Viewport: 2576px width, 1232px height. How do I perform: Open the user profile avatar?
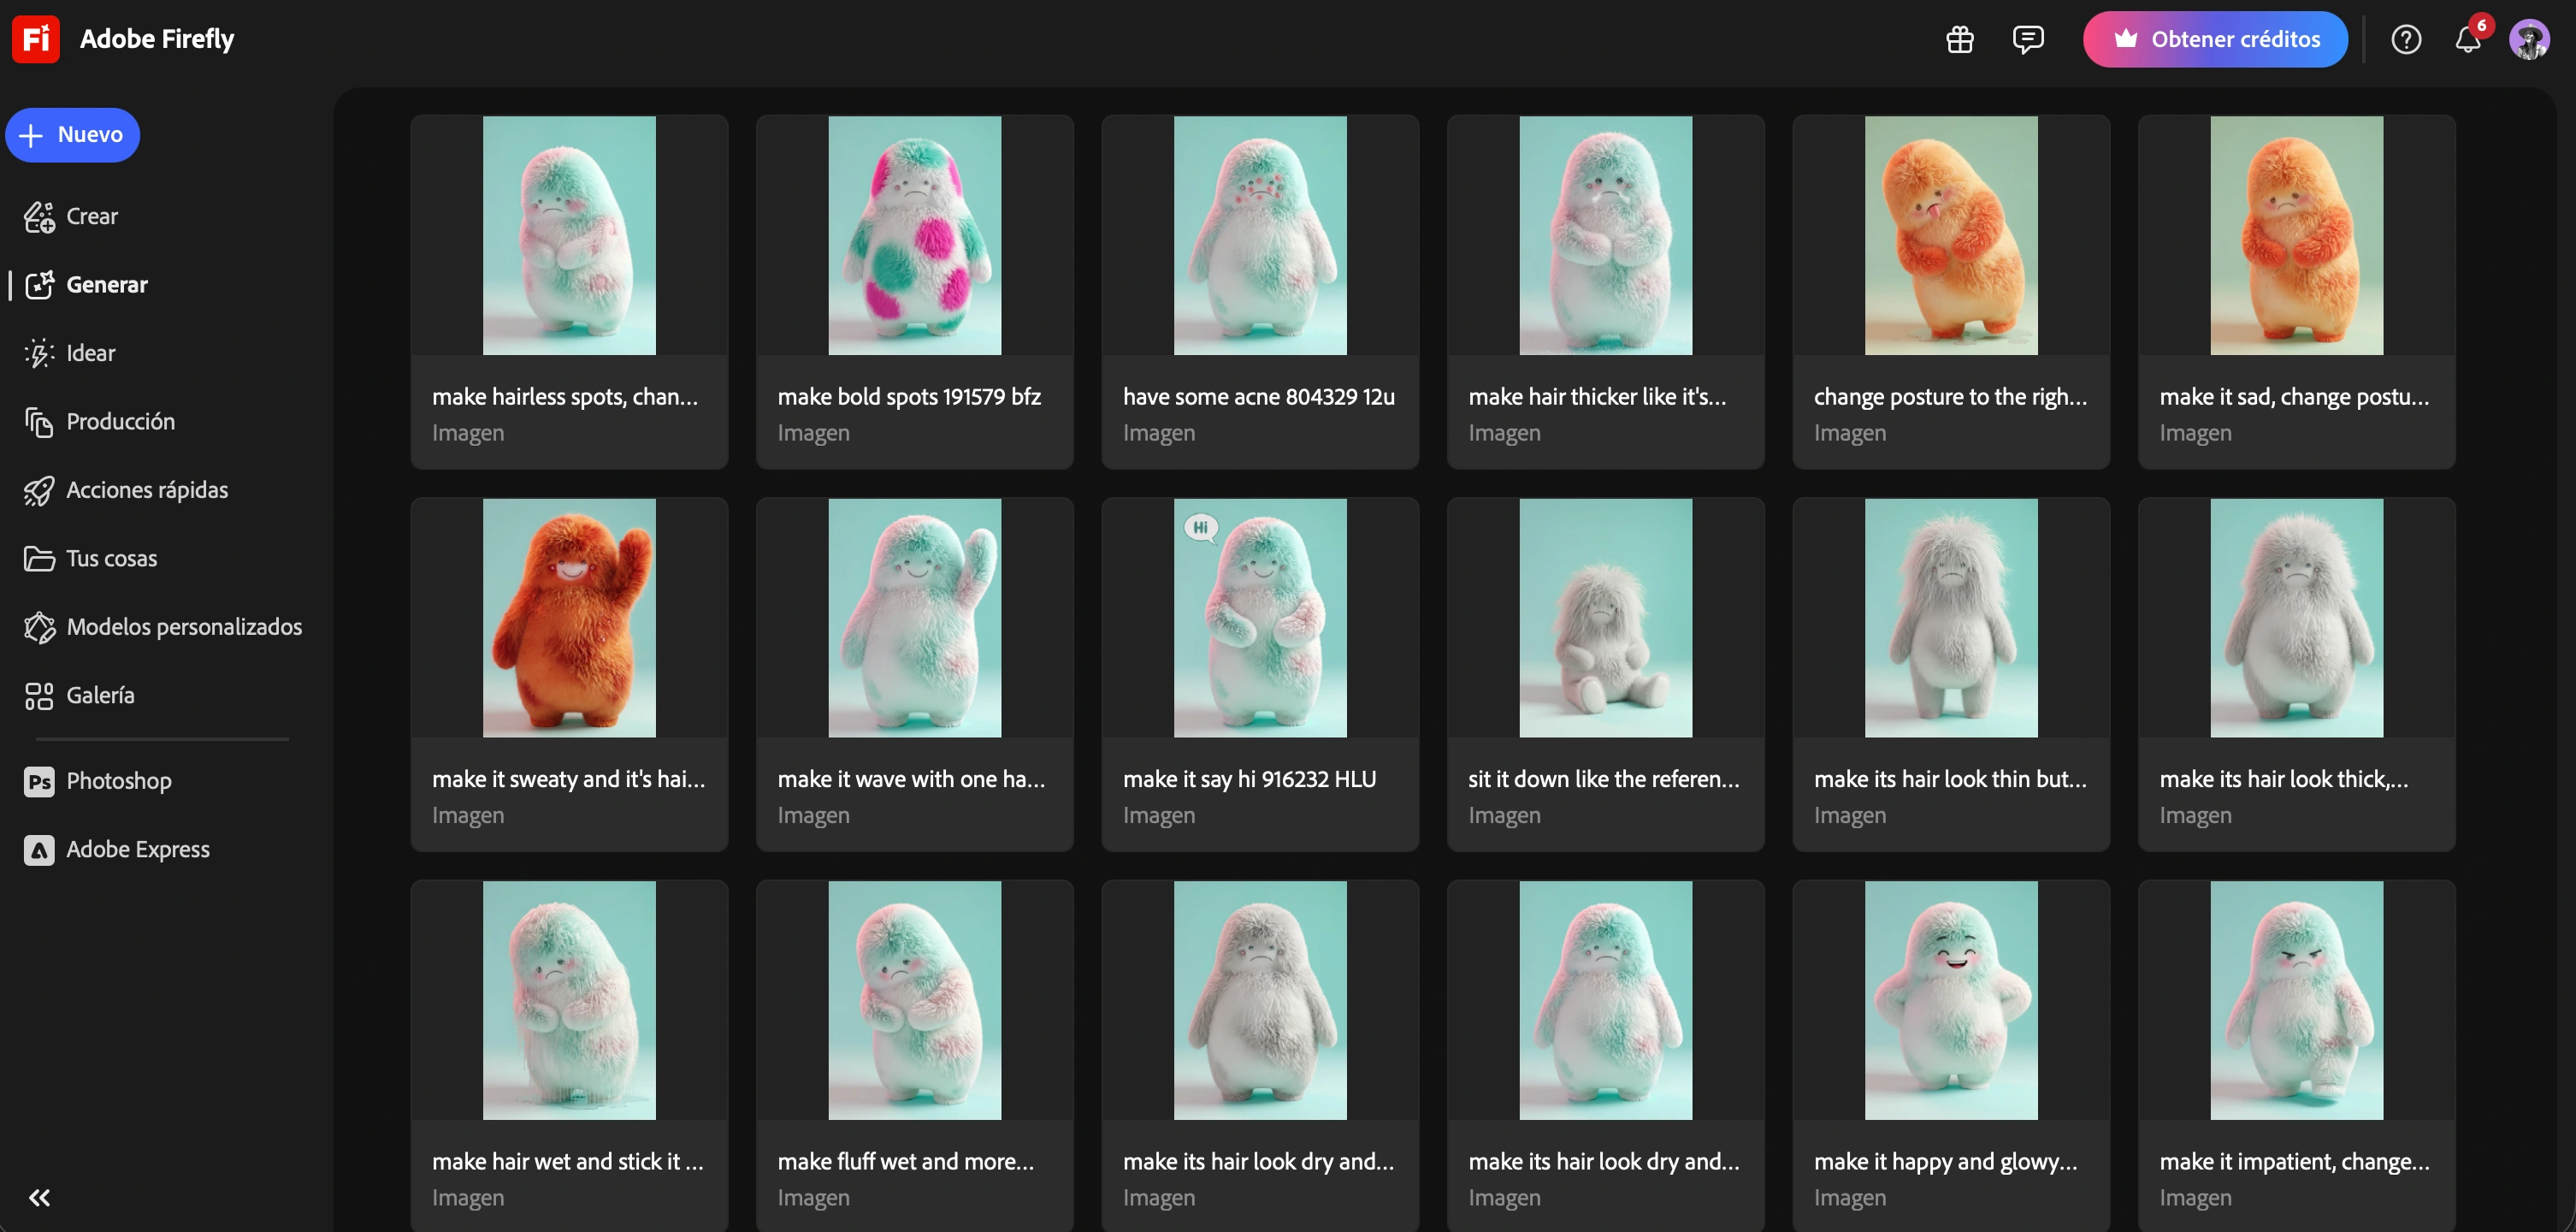pyautogui.click(x=2528, y=39)
